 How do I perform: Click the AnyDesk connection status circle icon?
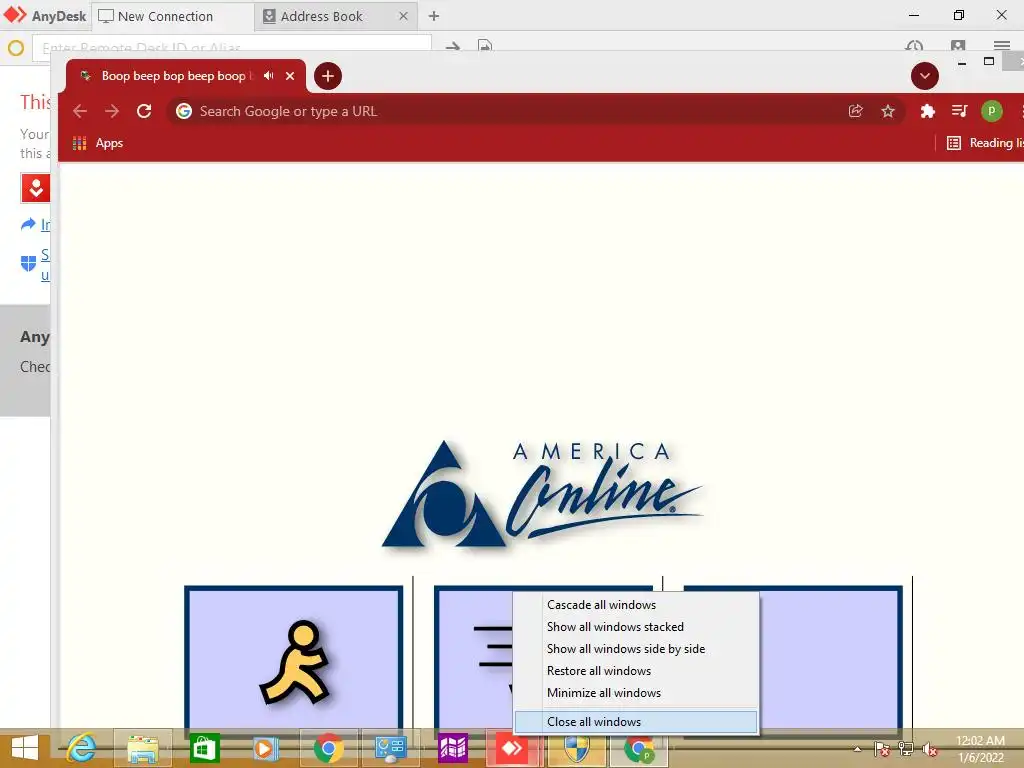point(16,48)
